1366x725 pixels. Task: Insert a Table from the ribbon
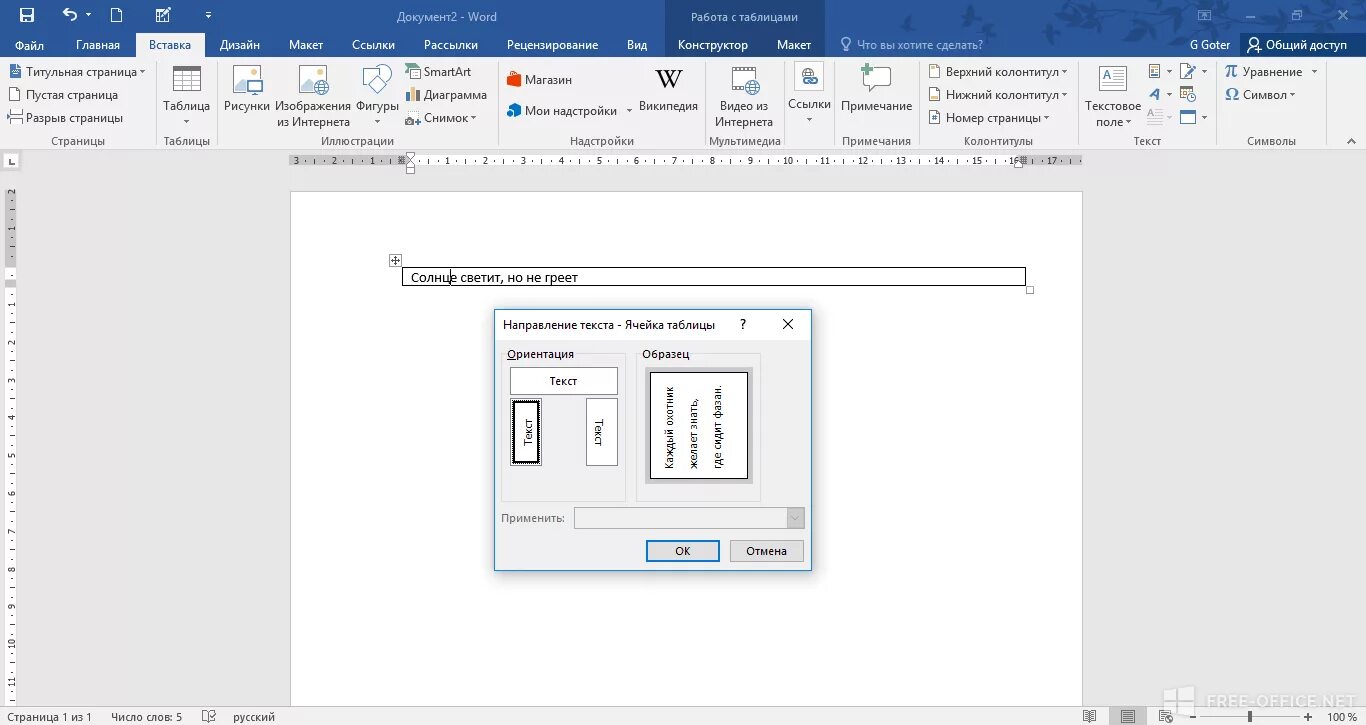point(186,97)
